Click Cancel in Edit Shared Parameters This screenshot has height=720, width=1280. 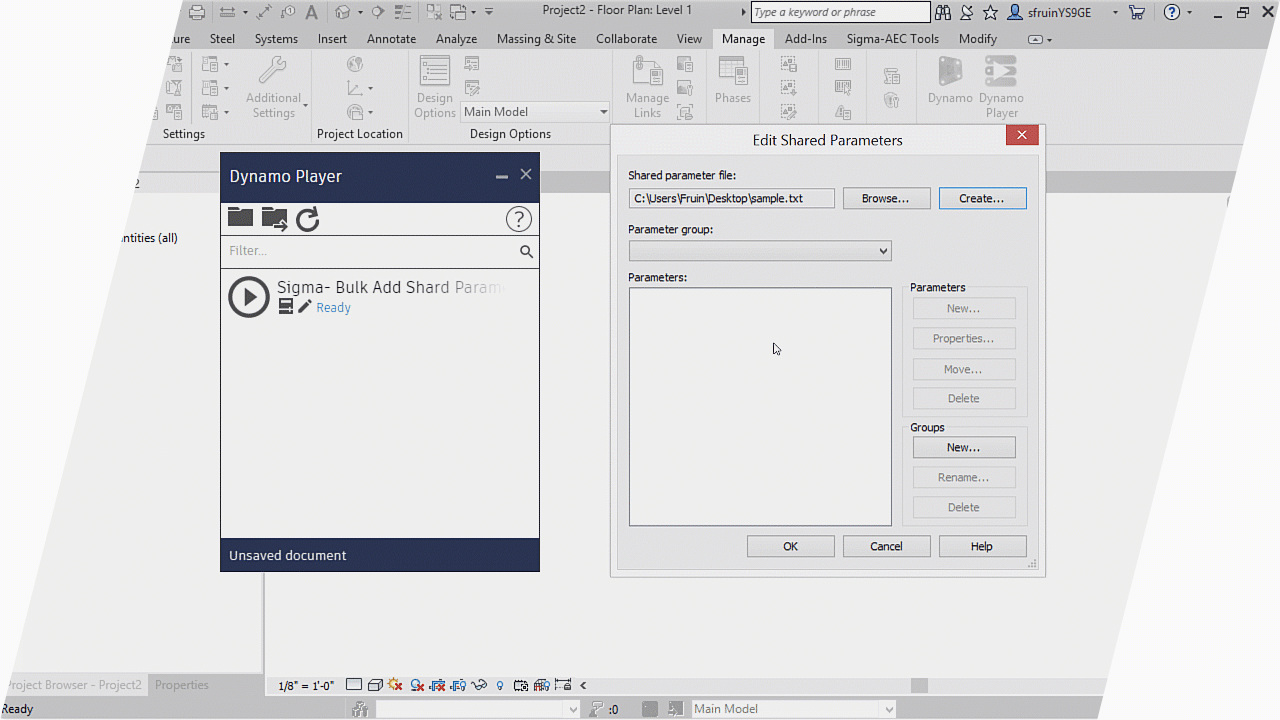coord(886,546)
